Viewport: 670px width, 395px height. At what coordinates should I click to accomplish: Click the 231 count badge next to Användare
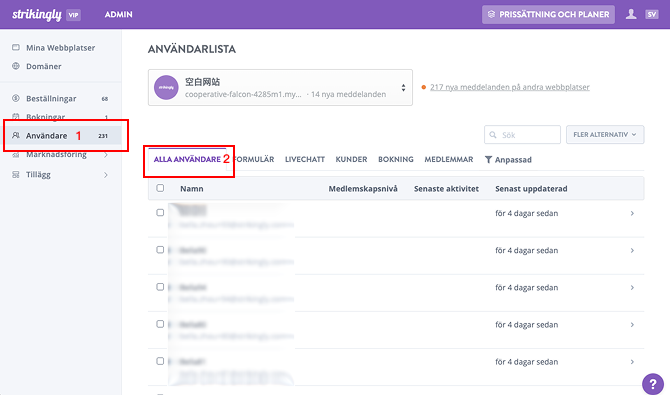(x=103, y=136)
